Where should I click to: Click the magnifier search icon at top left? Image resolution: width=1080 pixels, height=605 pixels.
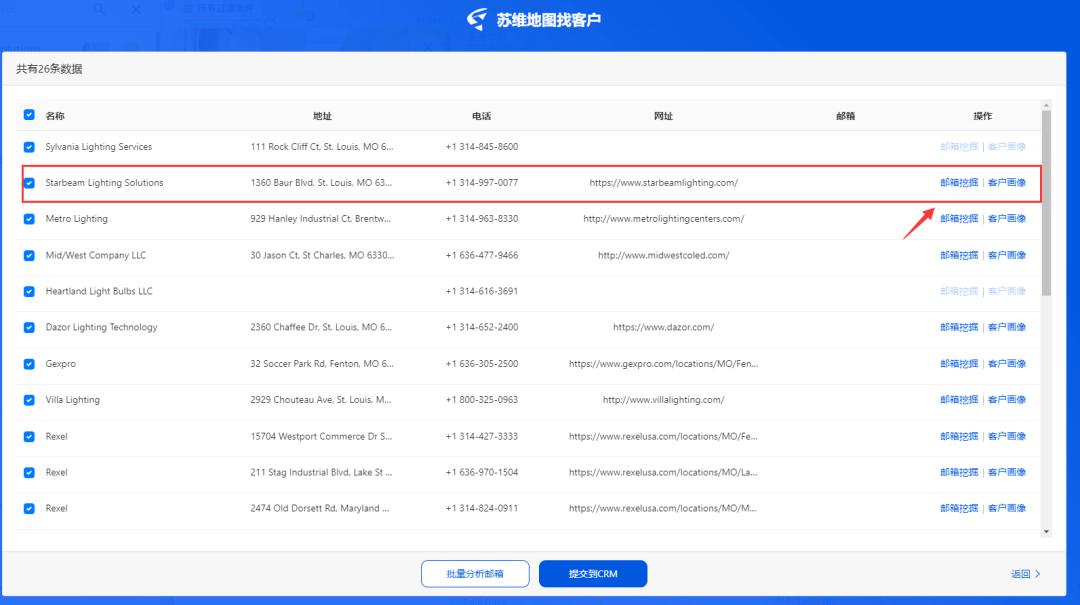tap(96, 8)
